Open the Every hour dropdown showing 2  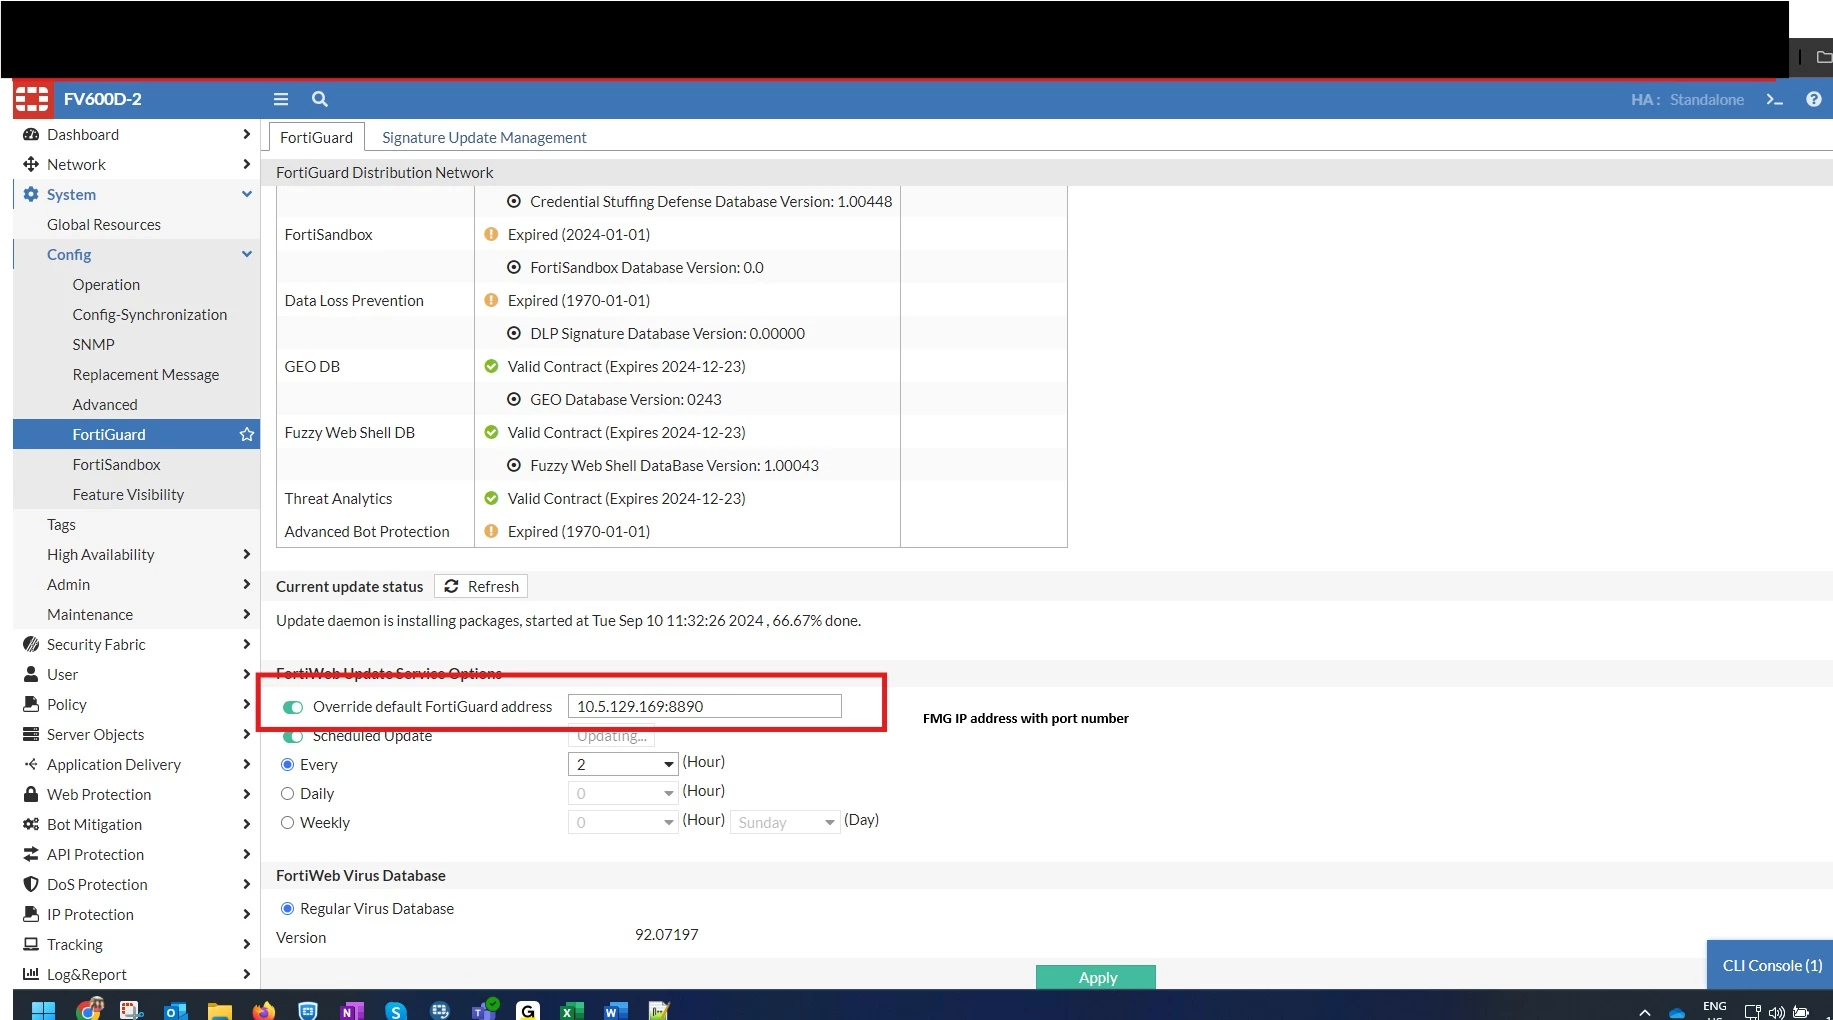coord(623,764)
